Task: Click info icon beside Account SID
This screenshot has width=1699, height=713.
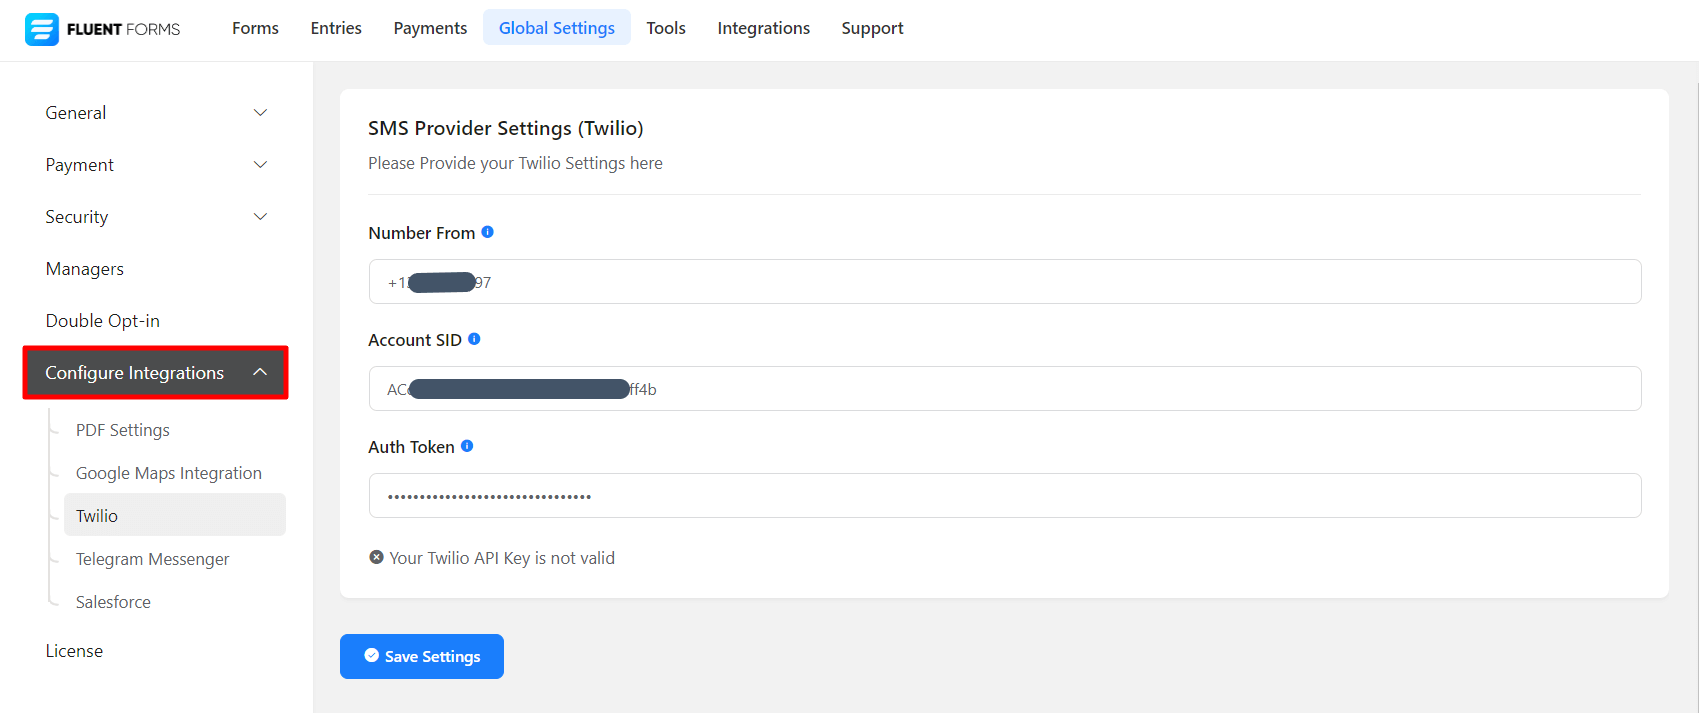Action: (474, 339)
